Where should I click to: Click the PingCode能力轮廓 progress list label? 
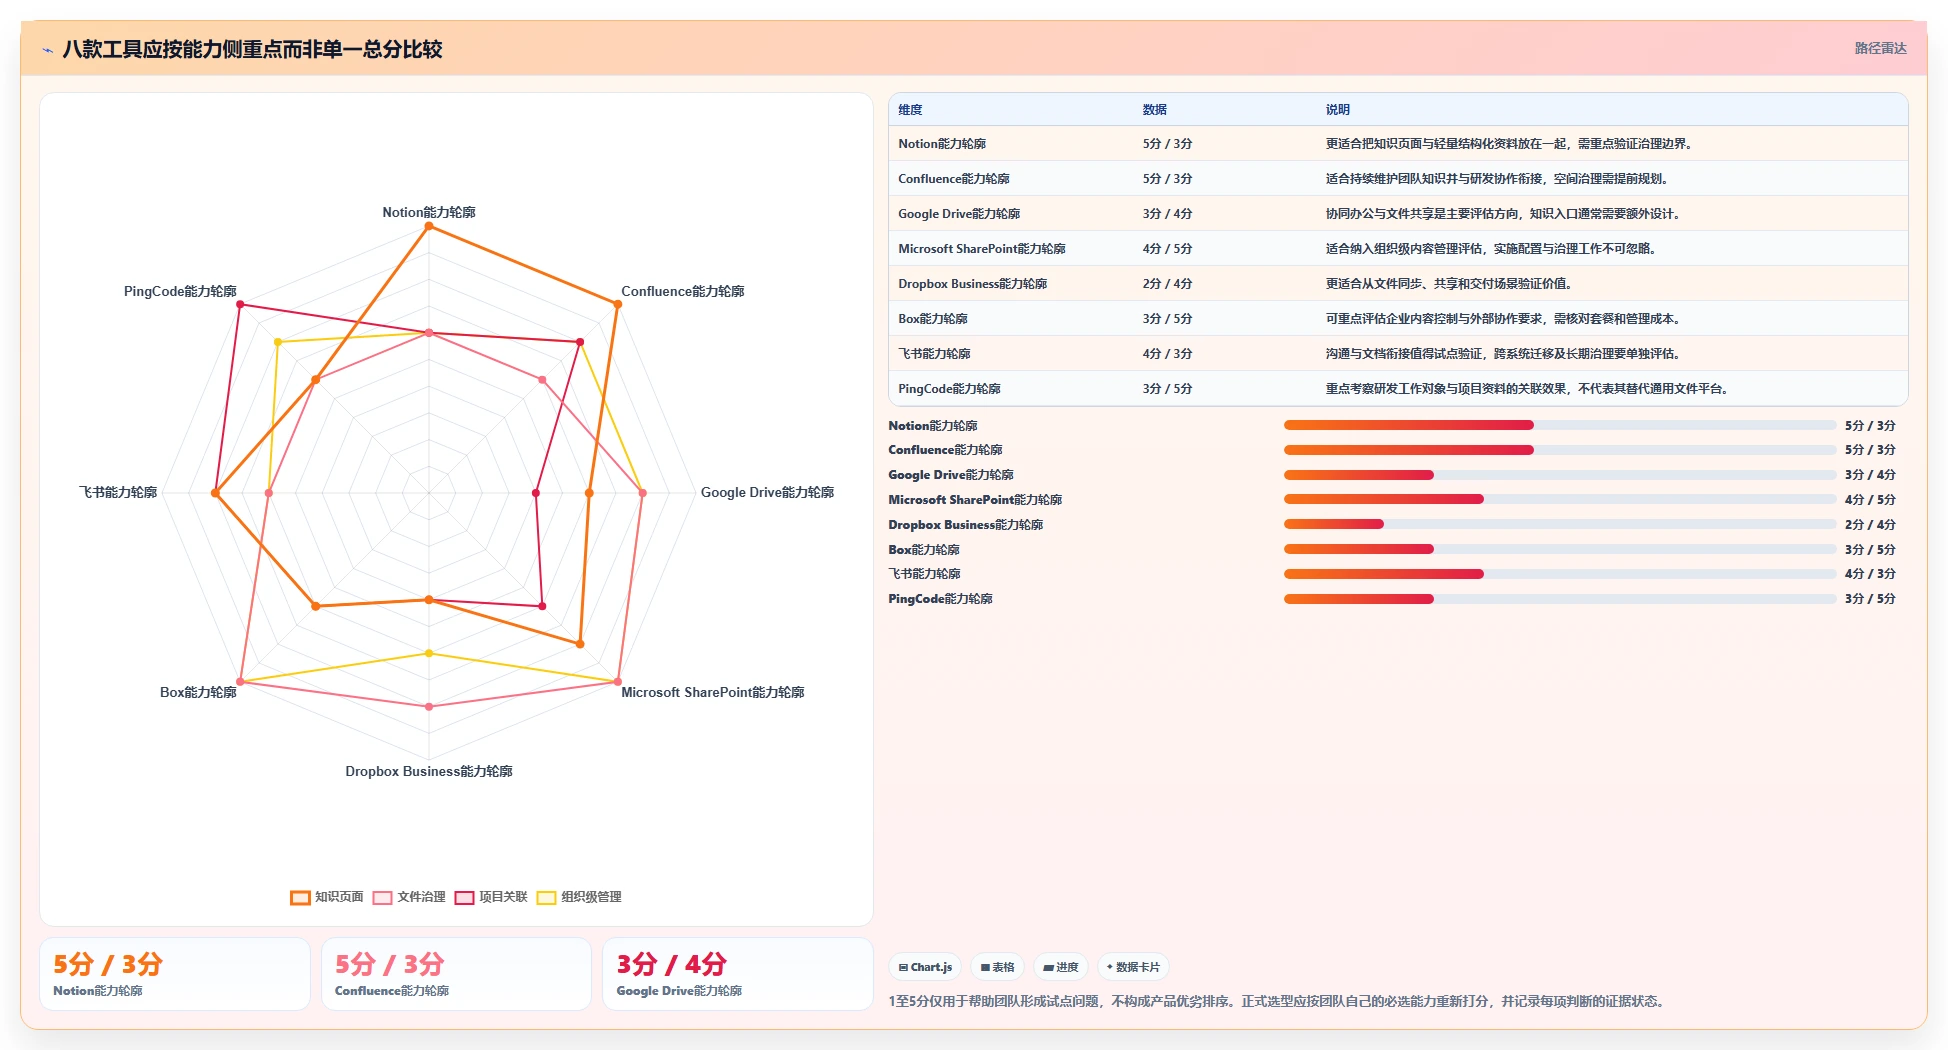click(x=941, y=599)
